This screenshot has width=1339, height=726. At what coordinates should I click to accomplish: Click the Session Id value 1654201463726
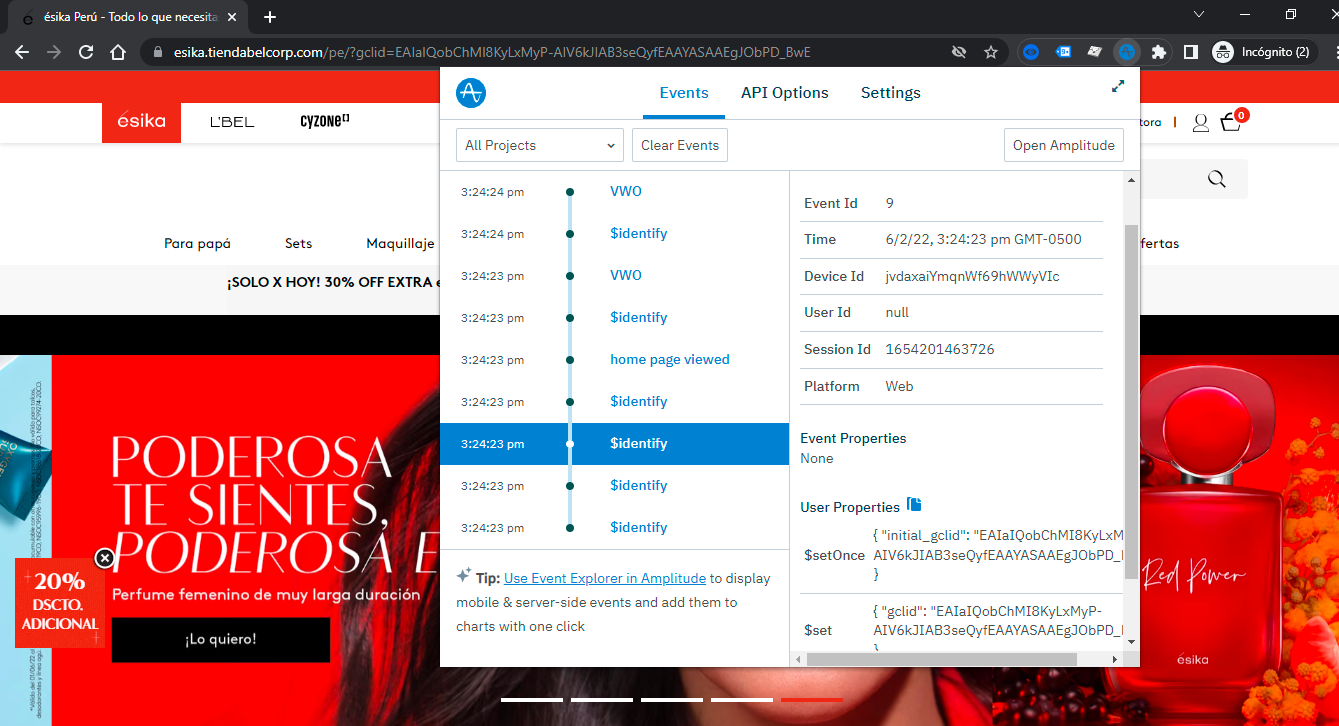940,349
